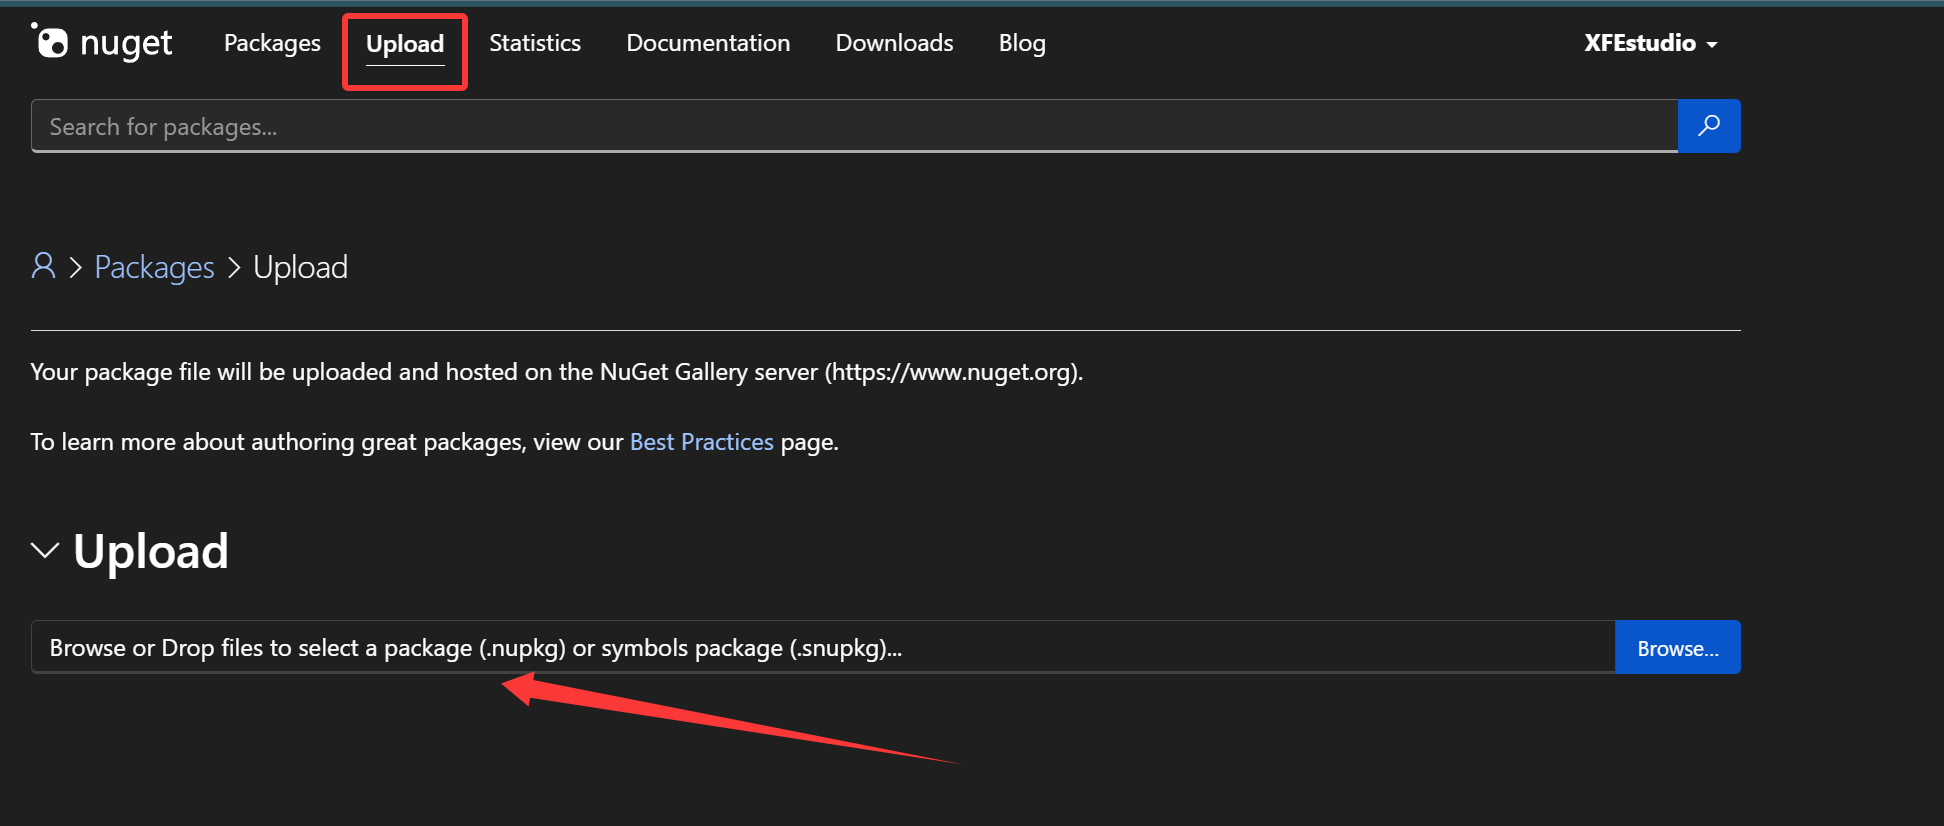Click the large Upload section heading
The width and height of the screenshot is (1944, 826).
pos(151,551)
